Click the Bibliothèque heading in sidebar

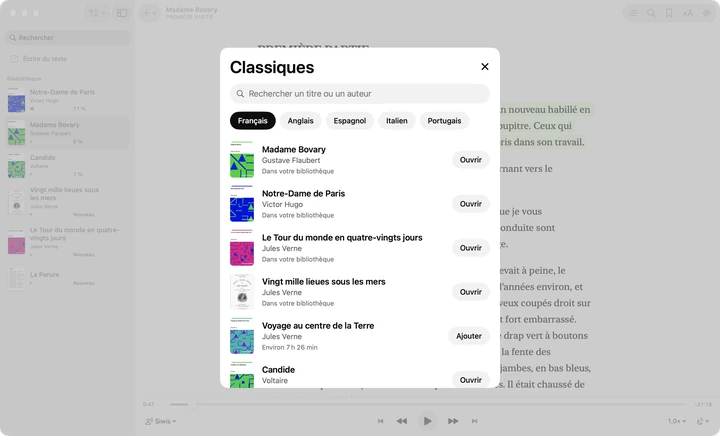click(x=24, y=78)
